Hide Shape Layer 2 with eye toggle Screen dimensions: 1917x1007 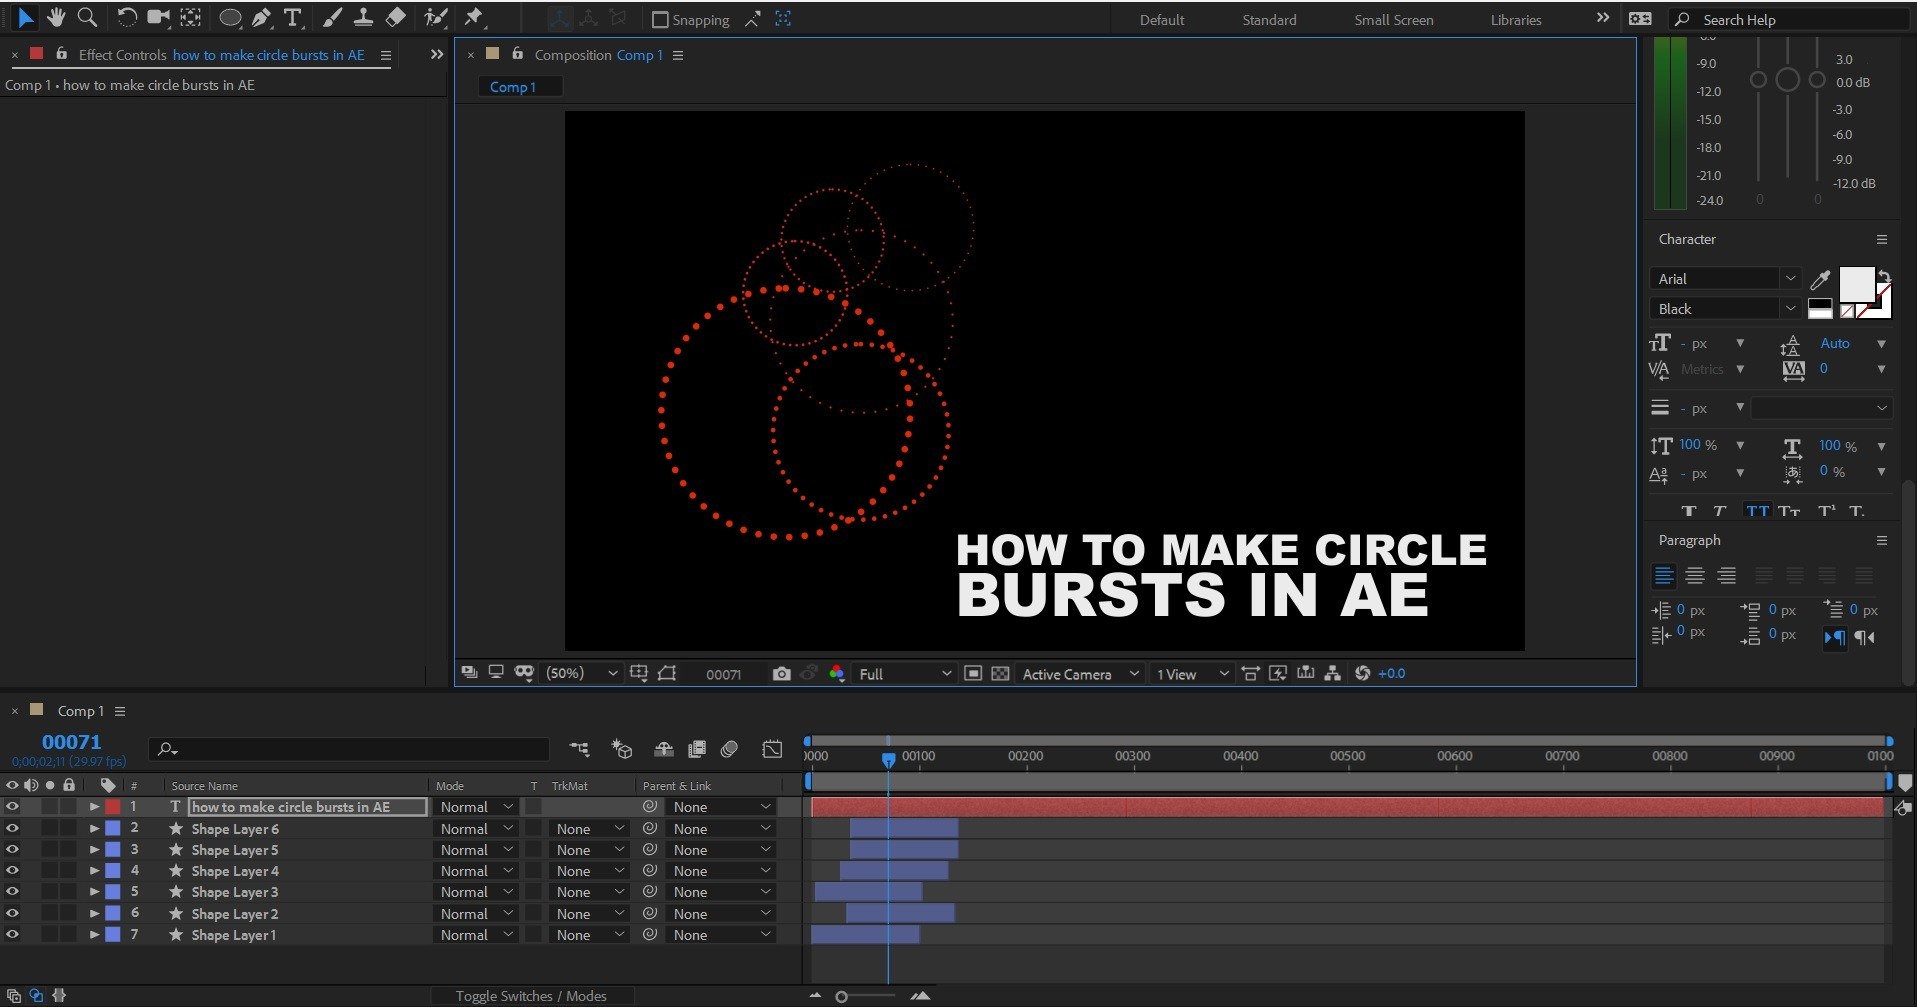[12, 913]
